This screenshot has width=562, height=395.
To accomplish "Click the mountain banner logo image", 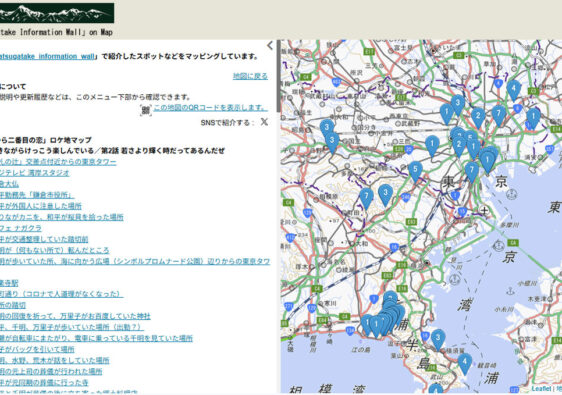I will point(57,13).
